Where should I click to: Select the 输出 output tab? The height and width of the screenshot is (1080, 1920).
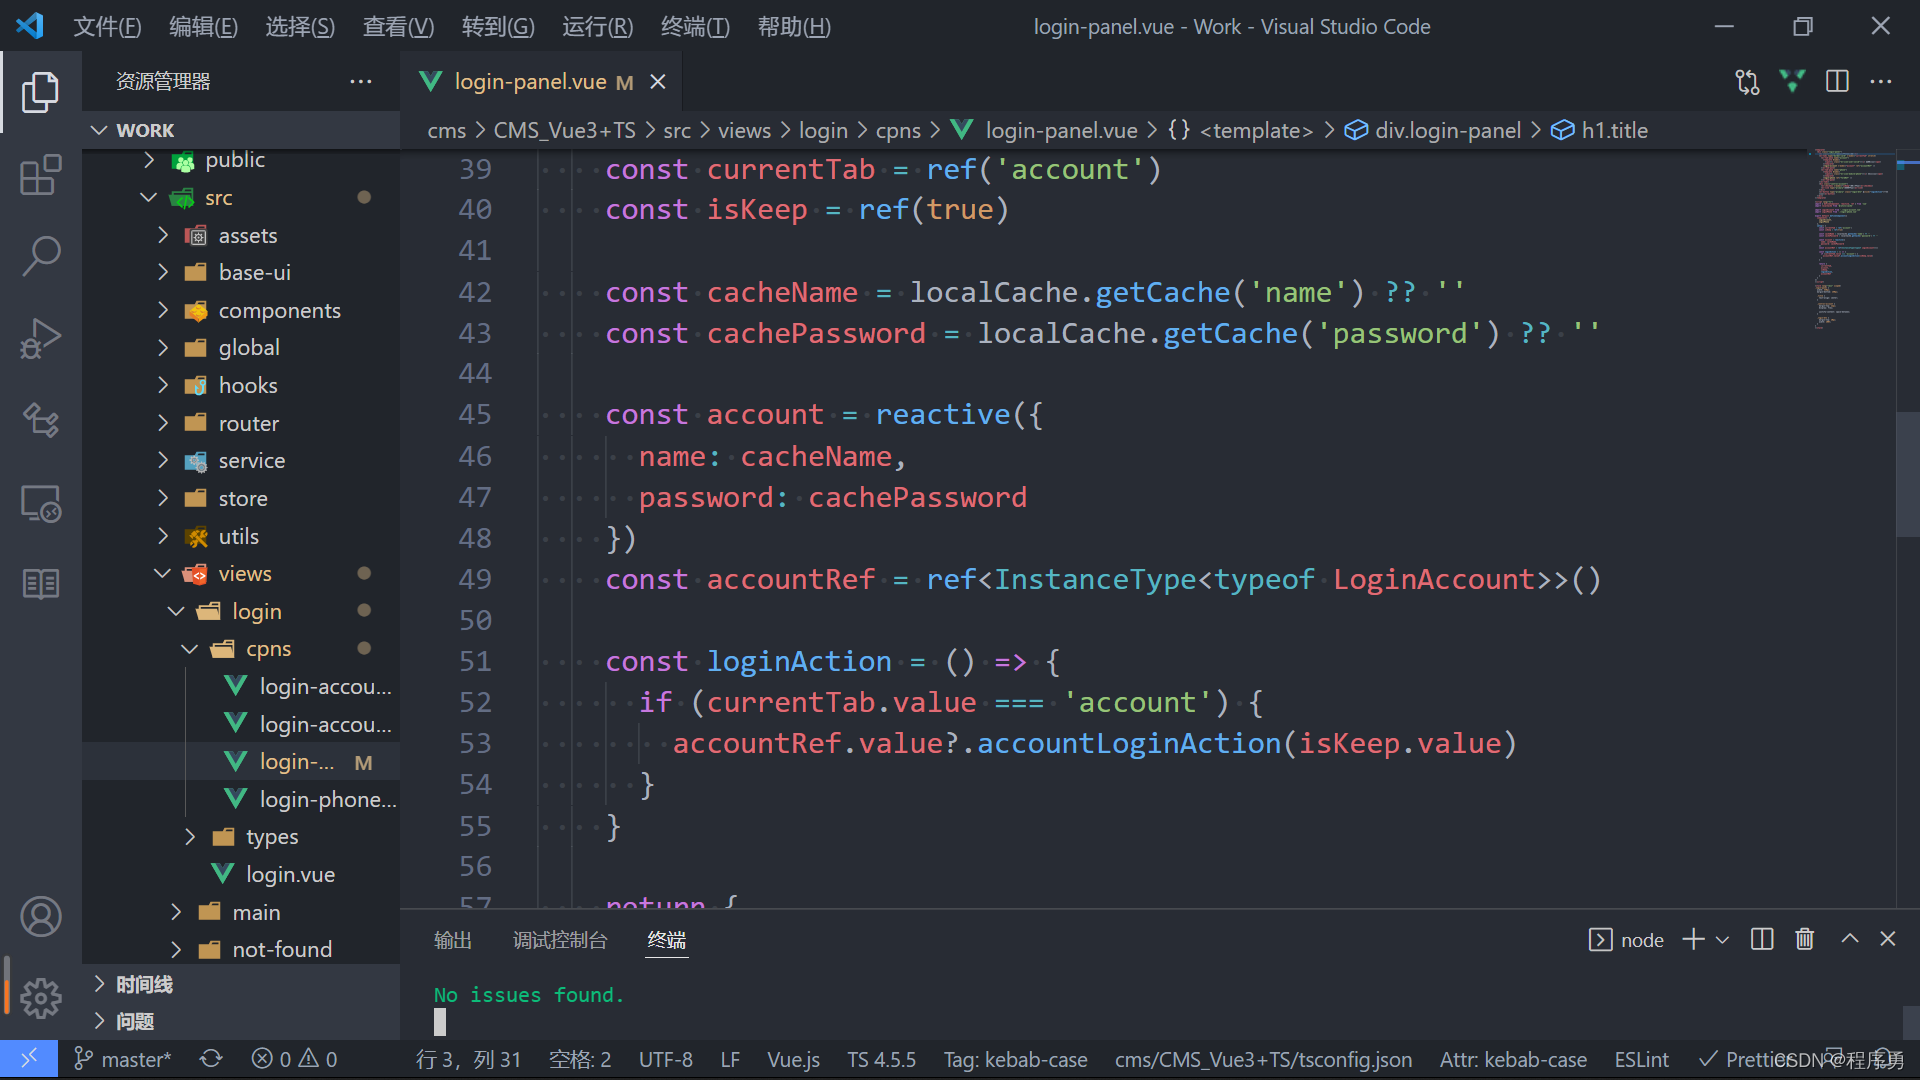pos(452,940)
